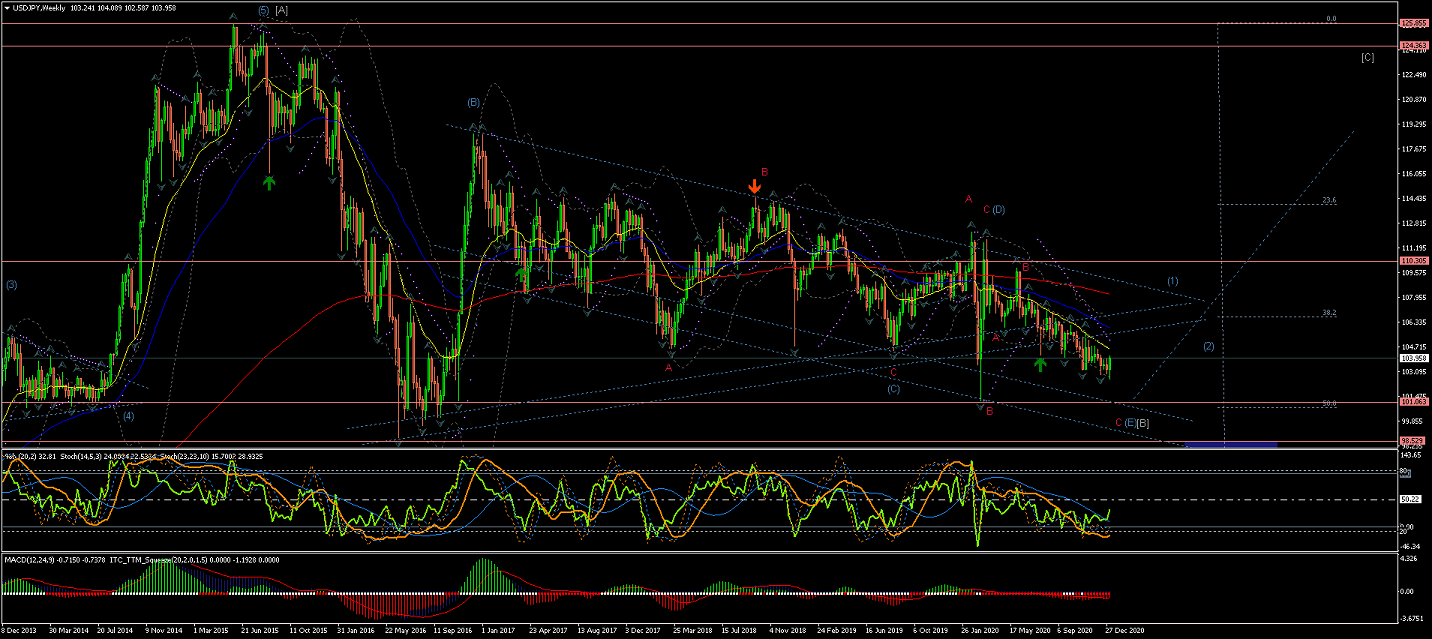Select the blue rectangle at the chart bottom
The width and height of the screenshot is (1432, 639).
(x=1230, y=443)
